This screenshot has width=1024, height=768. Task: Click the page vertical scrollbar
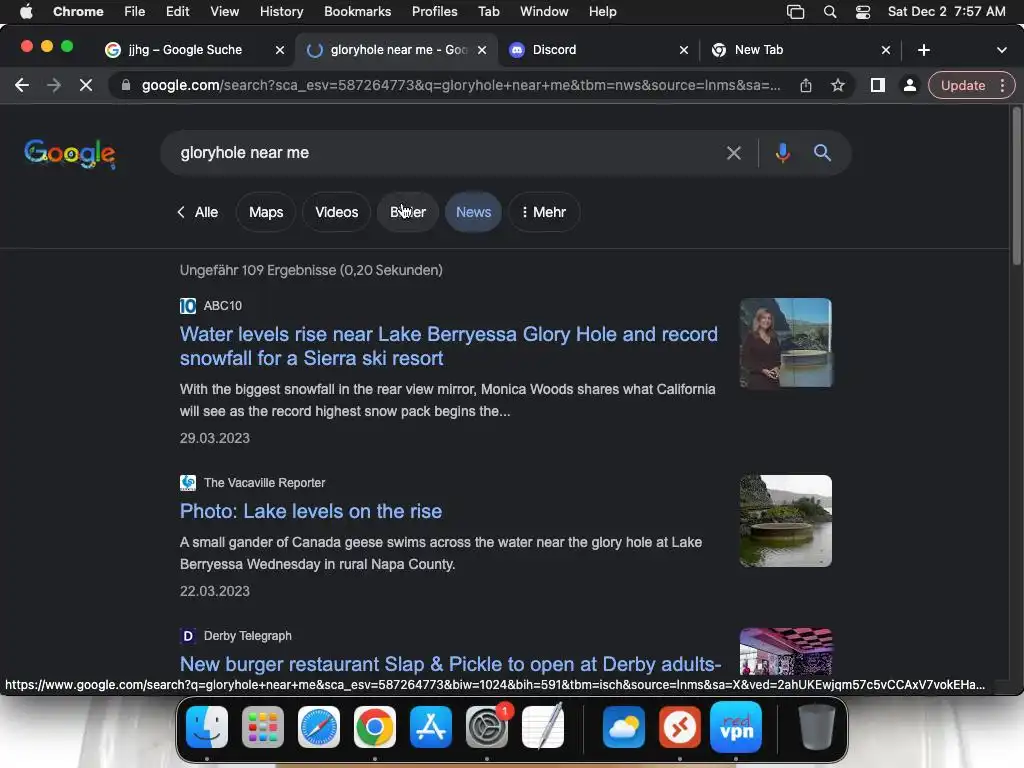click(x=1016, y=186)
